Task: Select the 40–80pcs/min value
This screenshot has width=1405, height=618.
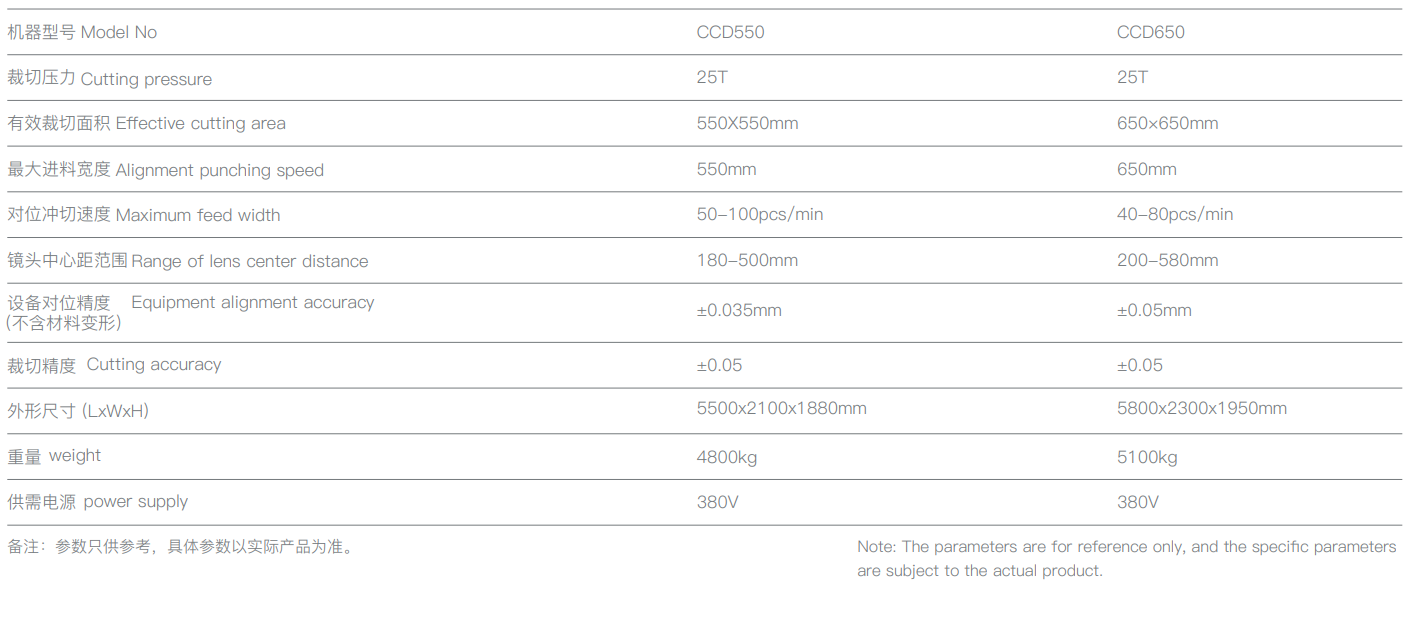Action: pos(1174,215)
